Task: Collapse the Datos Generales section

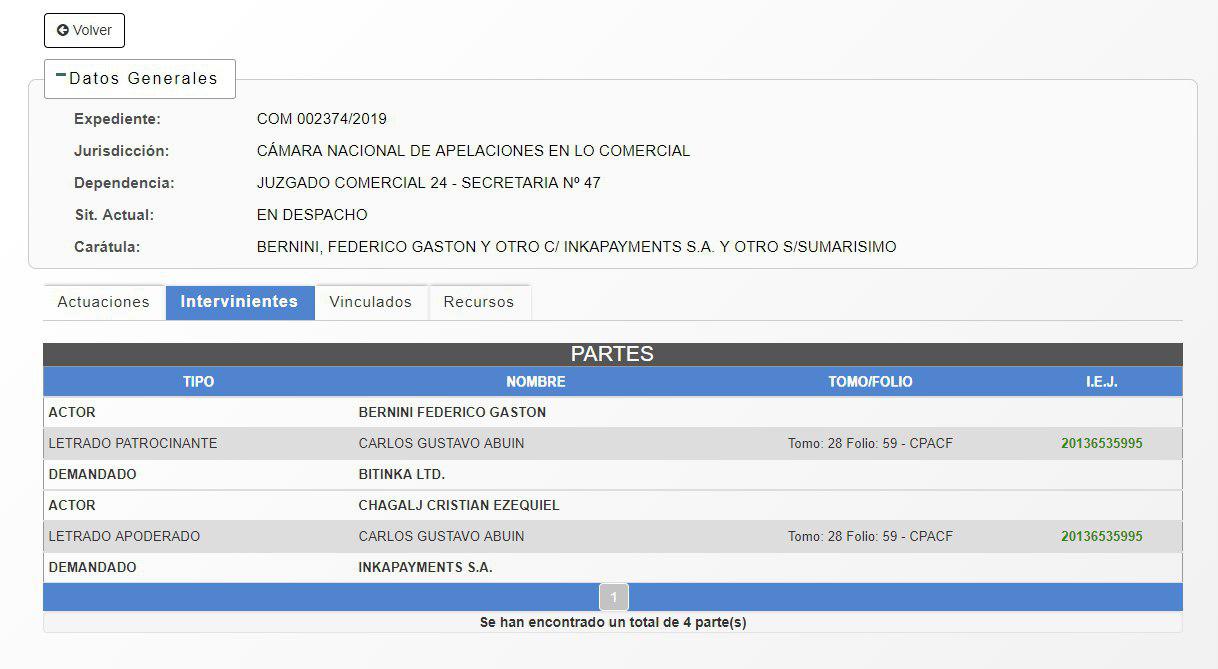Action: tap(139, 78)
